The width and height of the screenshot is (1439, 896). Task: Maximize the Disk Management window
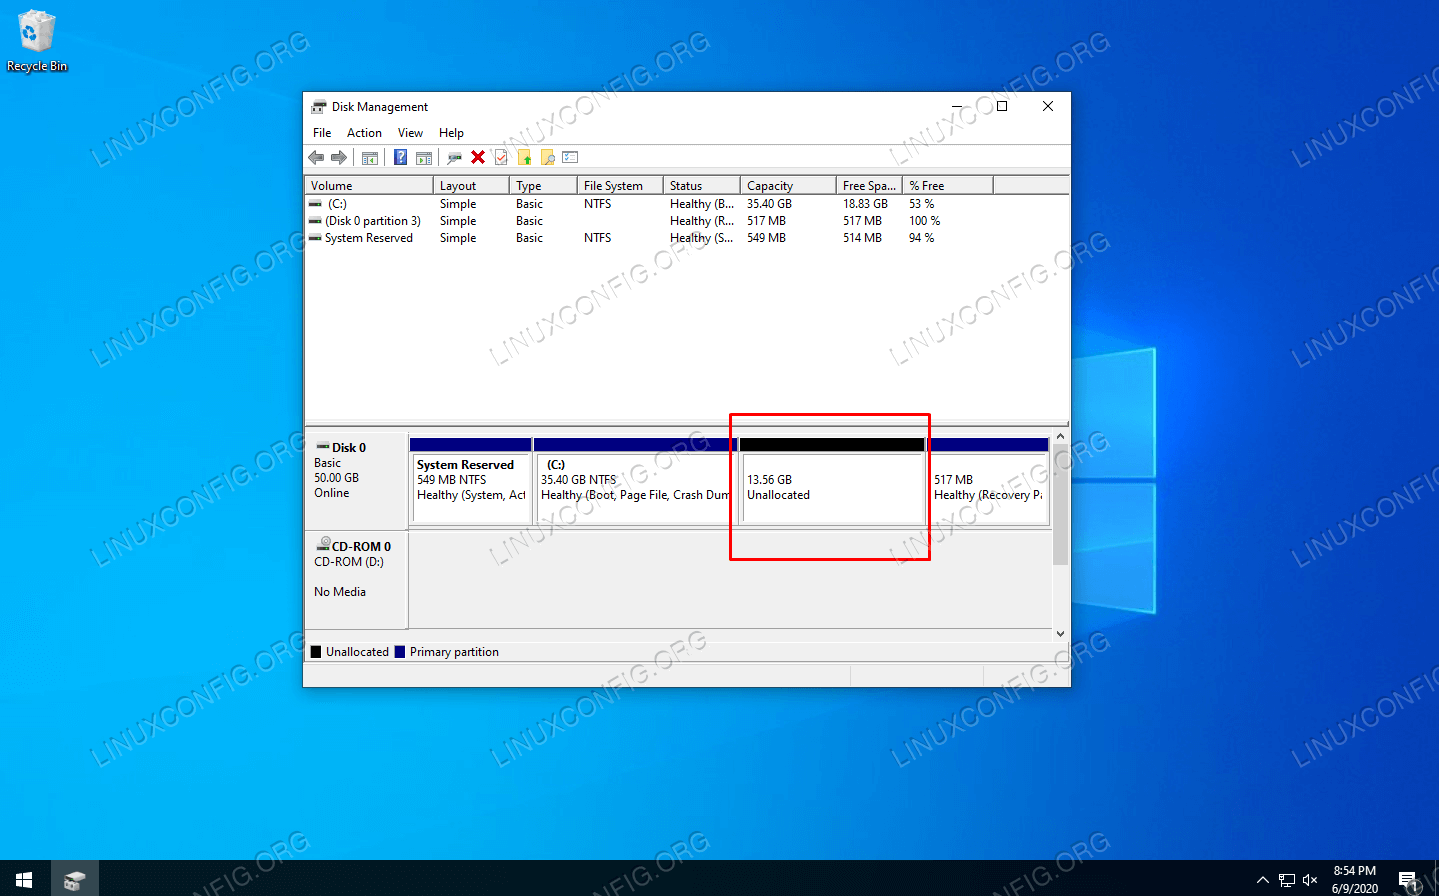click(x=1002, y=106)
